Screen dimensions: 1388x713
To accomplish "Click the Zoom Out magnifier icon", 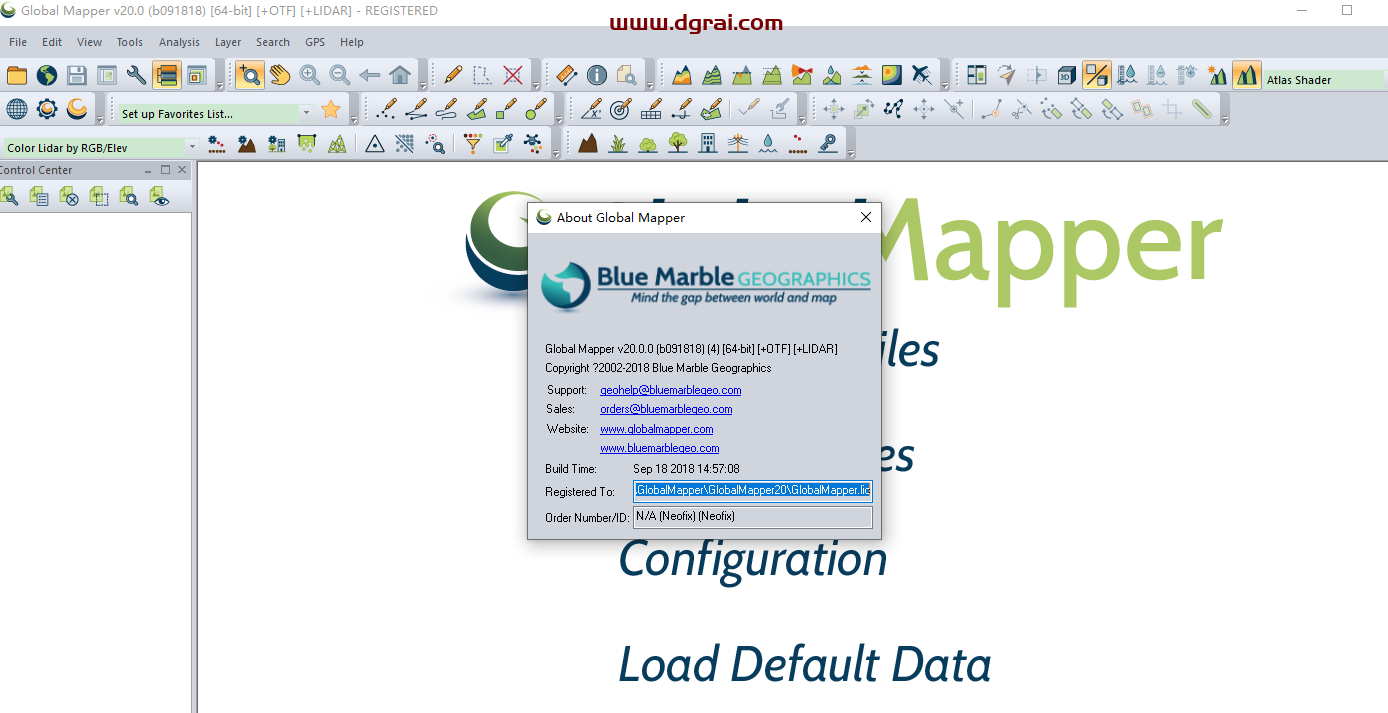I will tap(340, 75).
